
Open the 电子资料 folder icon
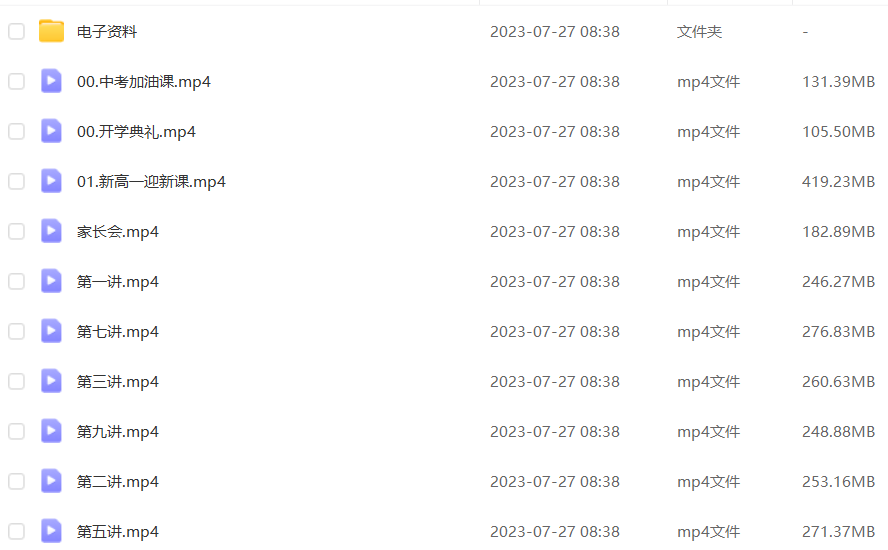[51, 31]
